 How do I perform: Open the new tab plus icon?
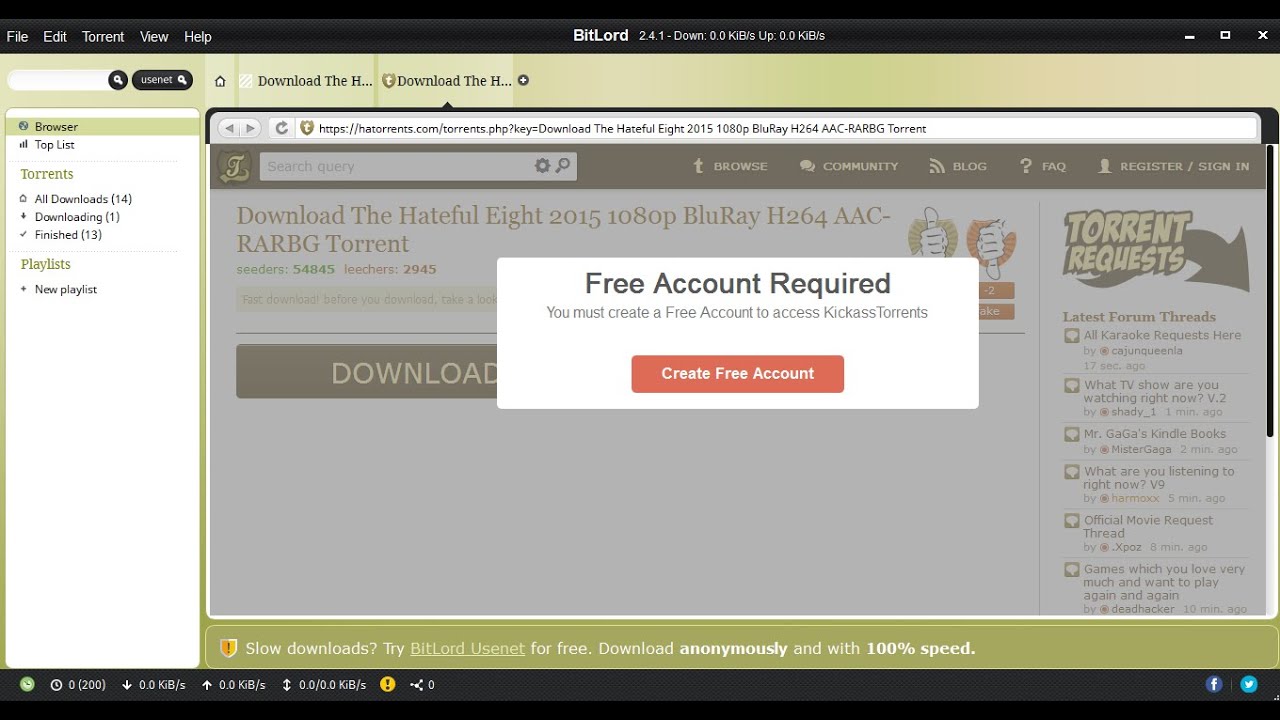(x=523, y=81)
